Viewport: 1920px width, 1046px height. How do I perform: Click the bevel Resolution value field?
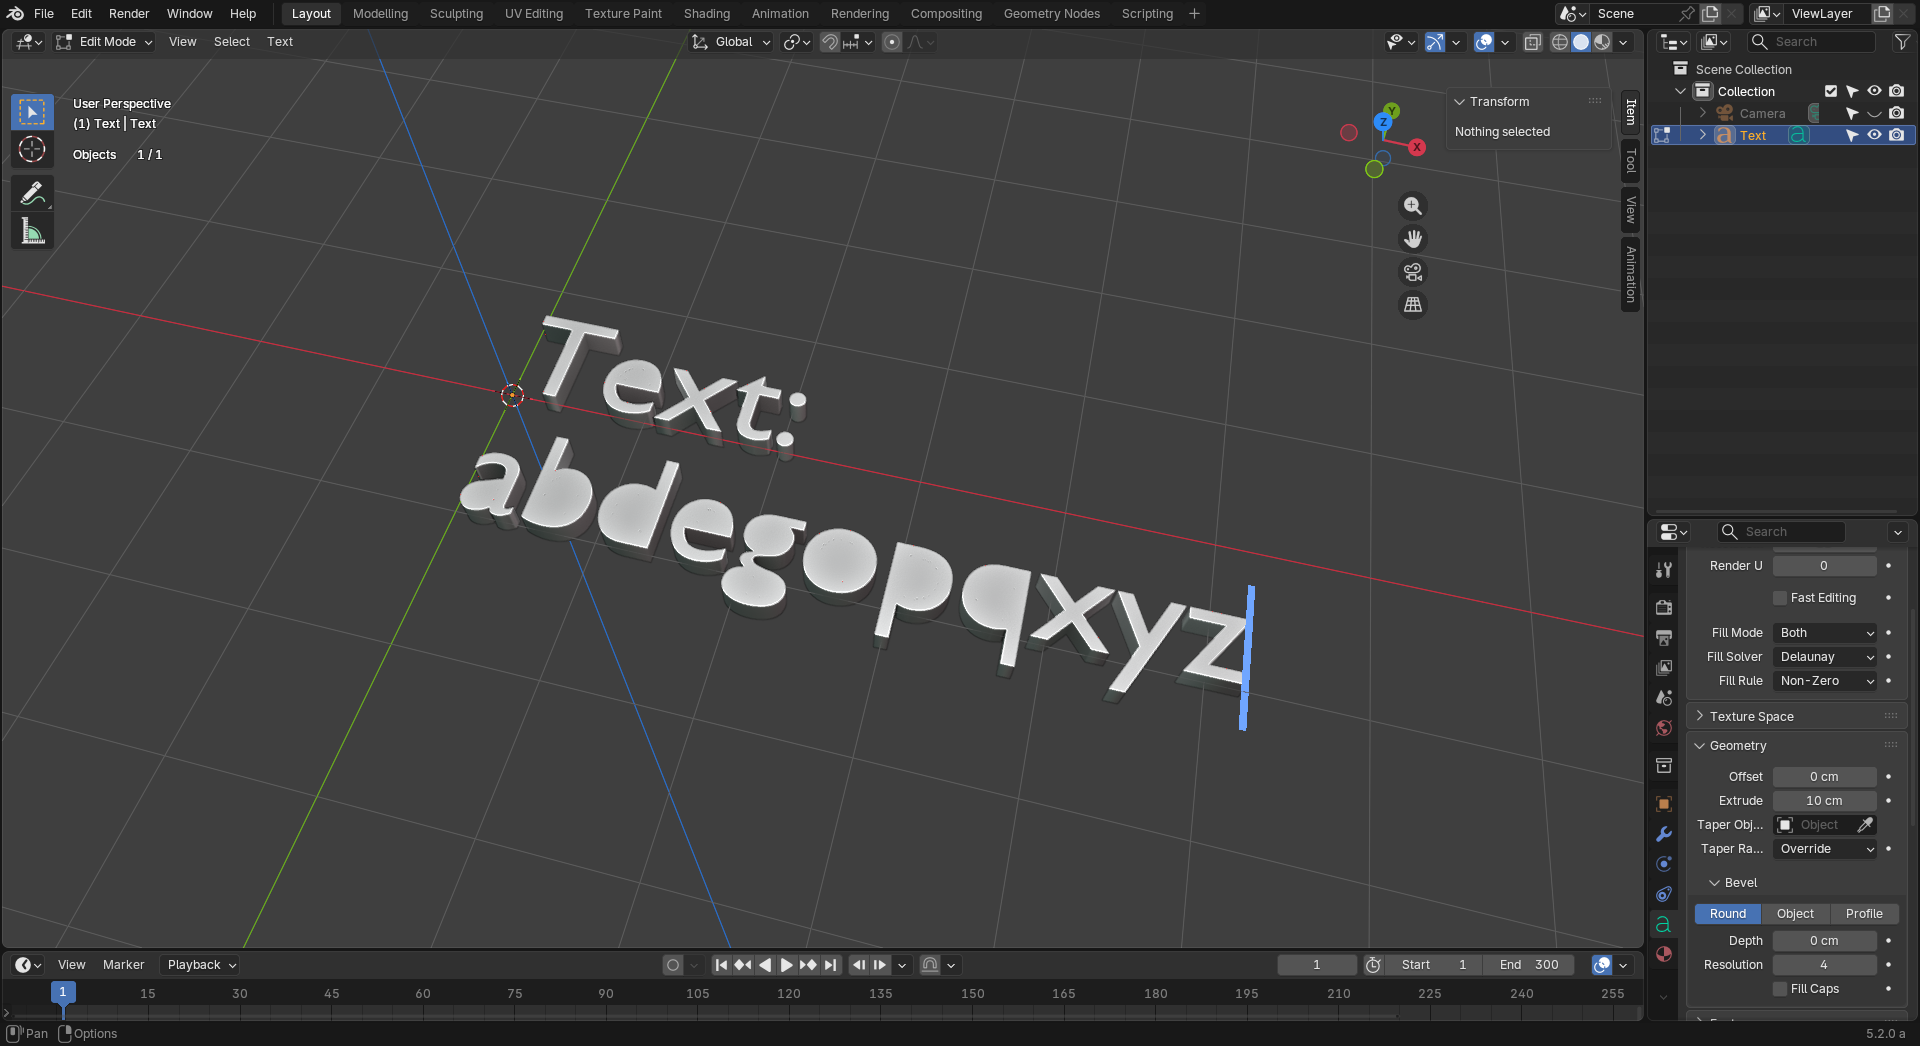pos(1824,965)
